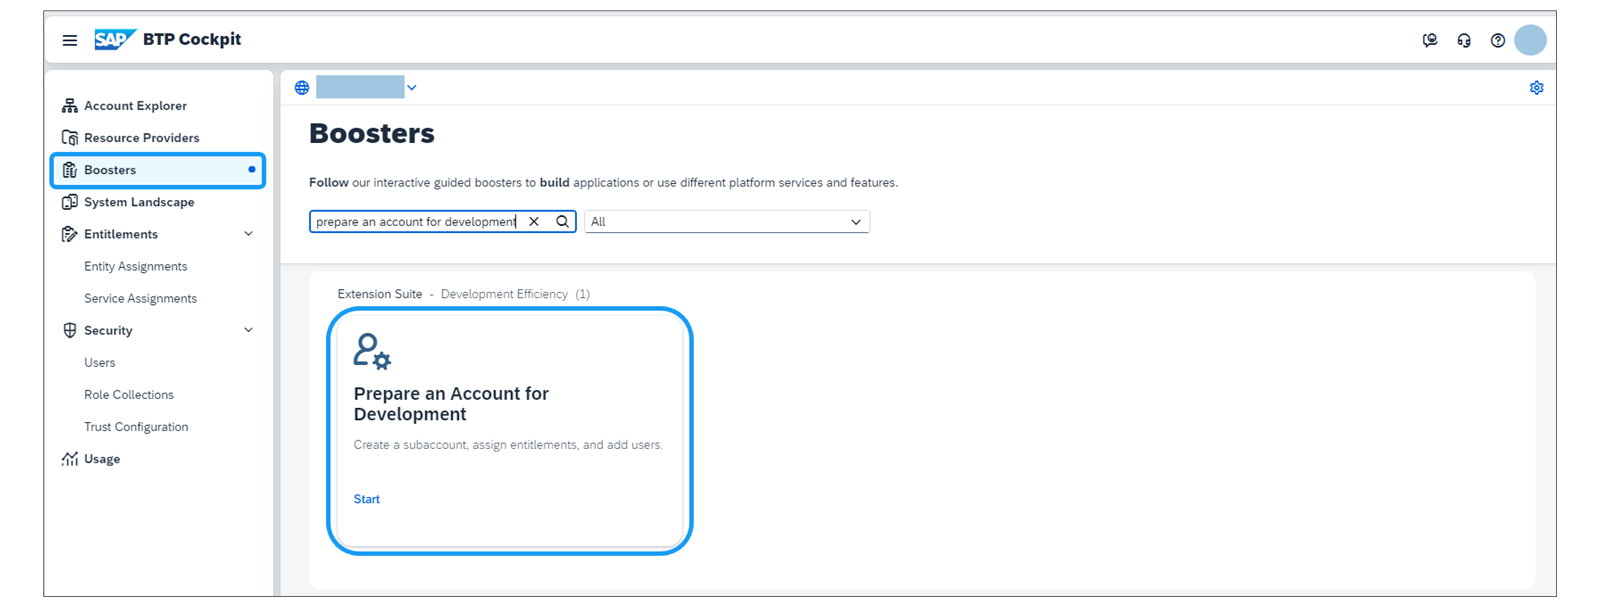
Task: Open the All category filter dropdown
Action: tap(727, 222)
